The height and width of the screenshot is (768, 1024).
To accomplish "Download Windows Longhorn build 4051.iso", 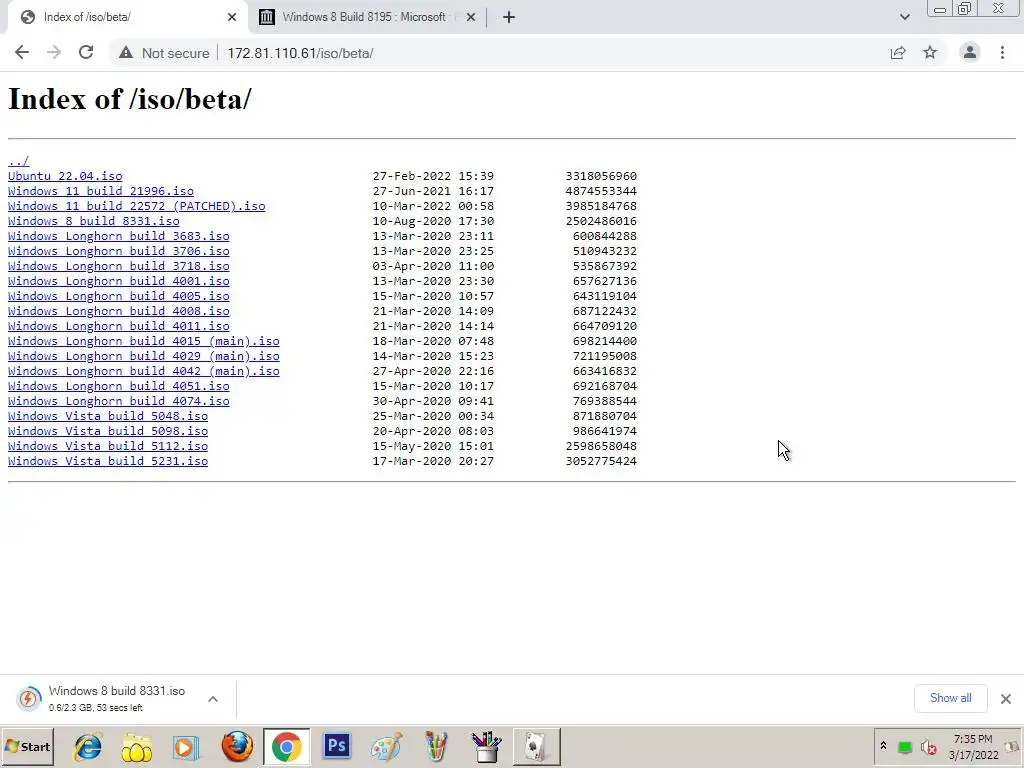I will tap(118, 387).
